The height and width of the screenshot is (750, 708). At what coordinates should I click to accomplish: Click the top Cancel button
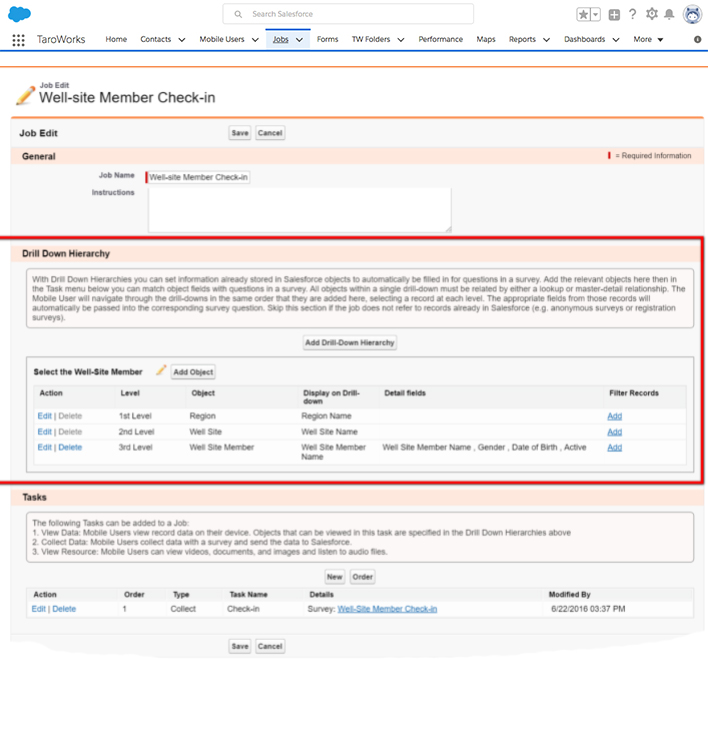pyautogui.click(x=270, y=133)
